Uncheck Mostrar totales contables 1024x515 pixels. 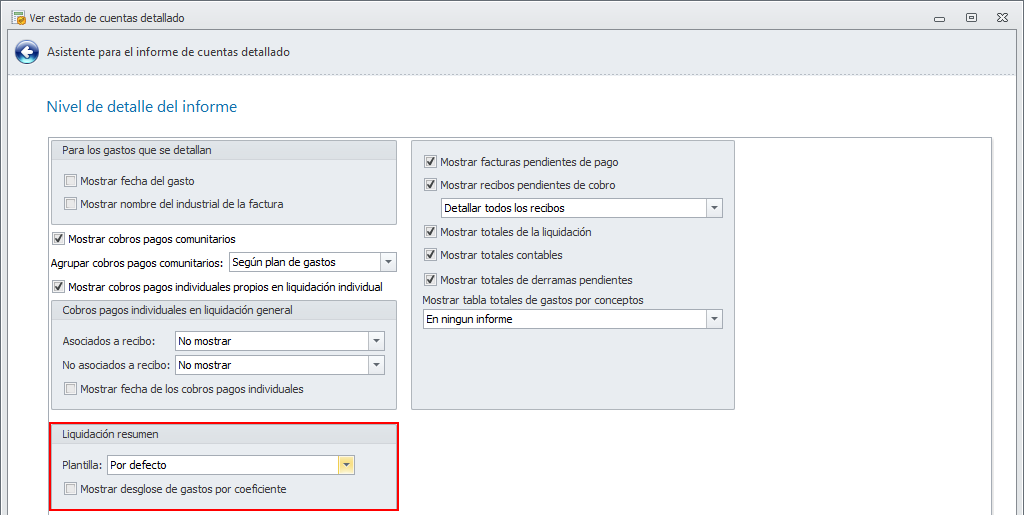tap(431, 255)
